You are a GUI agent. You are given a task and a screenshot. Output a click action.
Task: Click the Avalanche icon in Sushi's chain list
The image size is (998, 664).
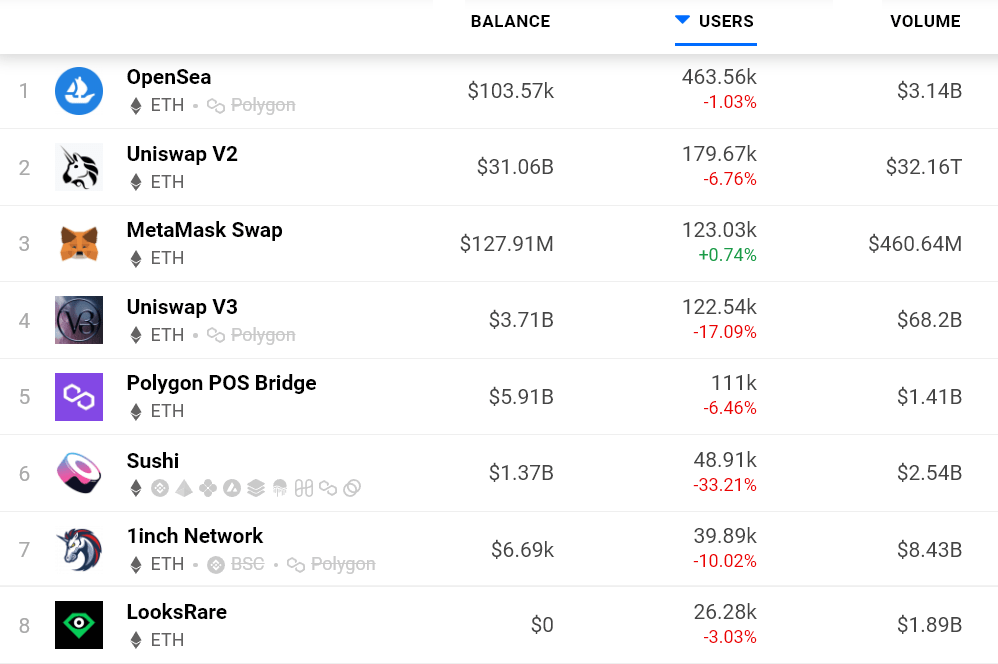click(x=230, y=488)
